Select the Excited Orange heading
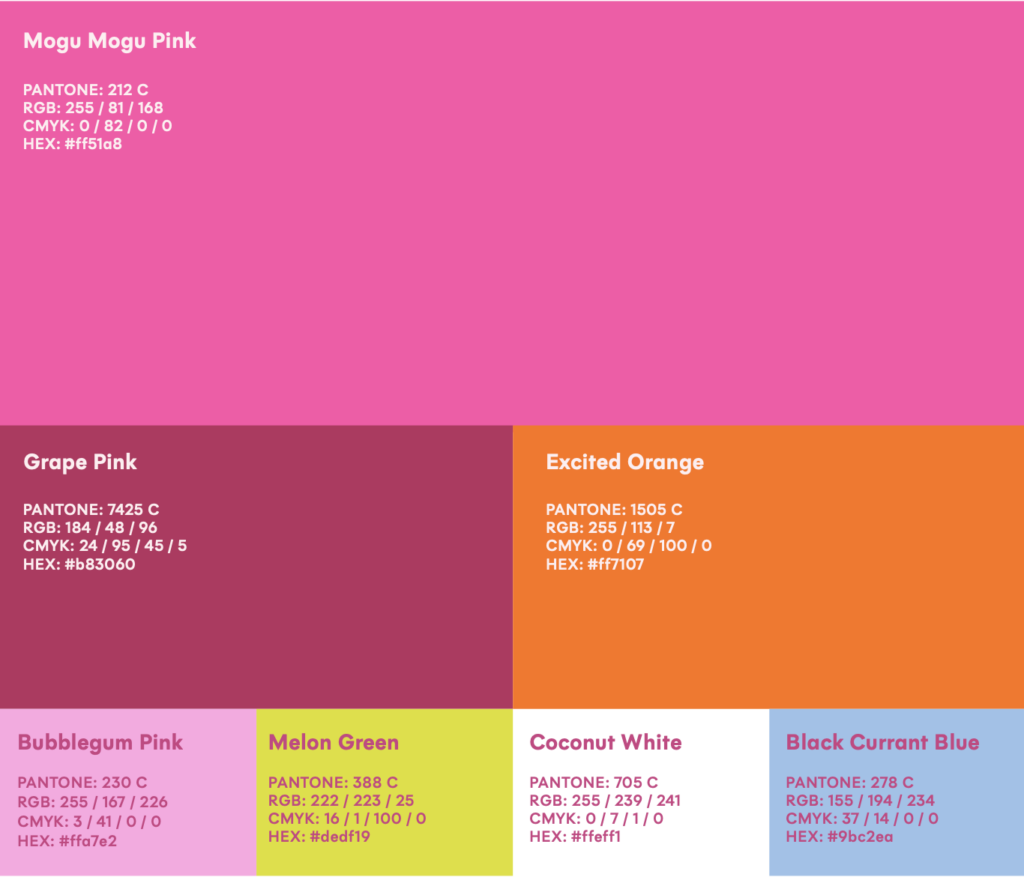 (625, 462)
